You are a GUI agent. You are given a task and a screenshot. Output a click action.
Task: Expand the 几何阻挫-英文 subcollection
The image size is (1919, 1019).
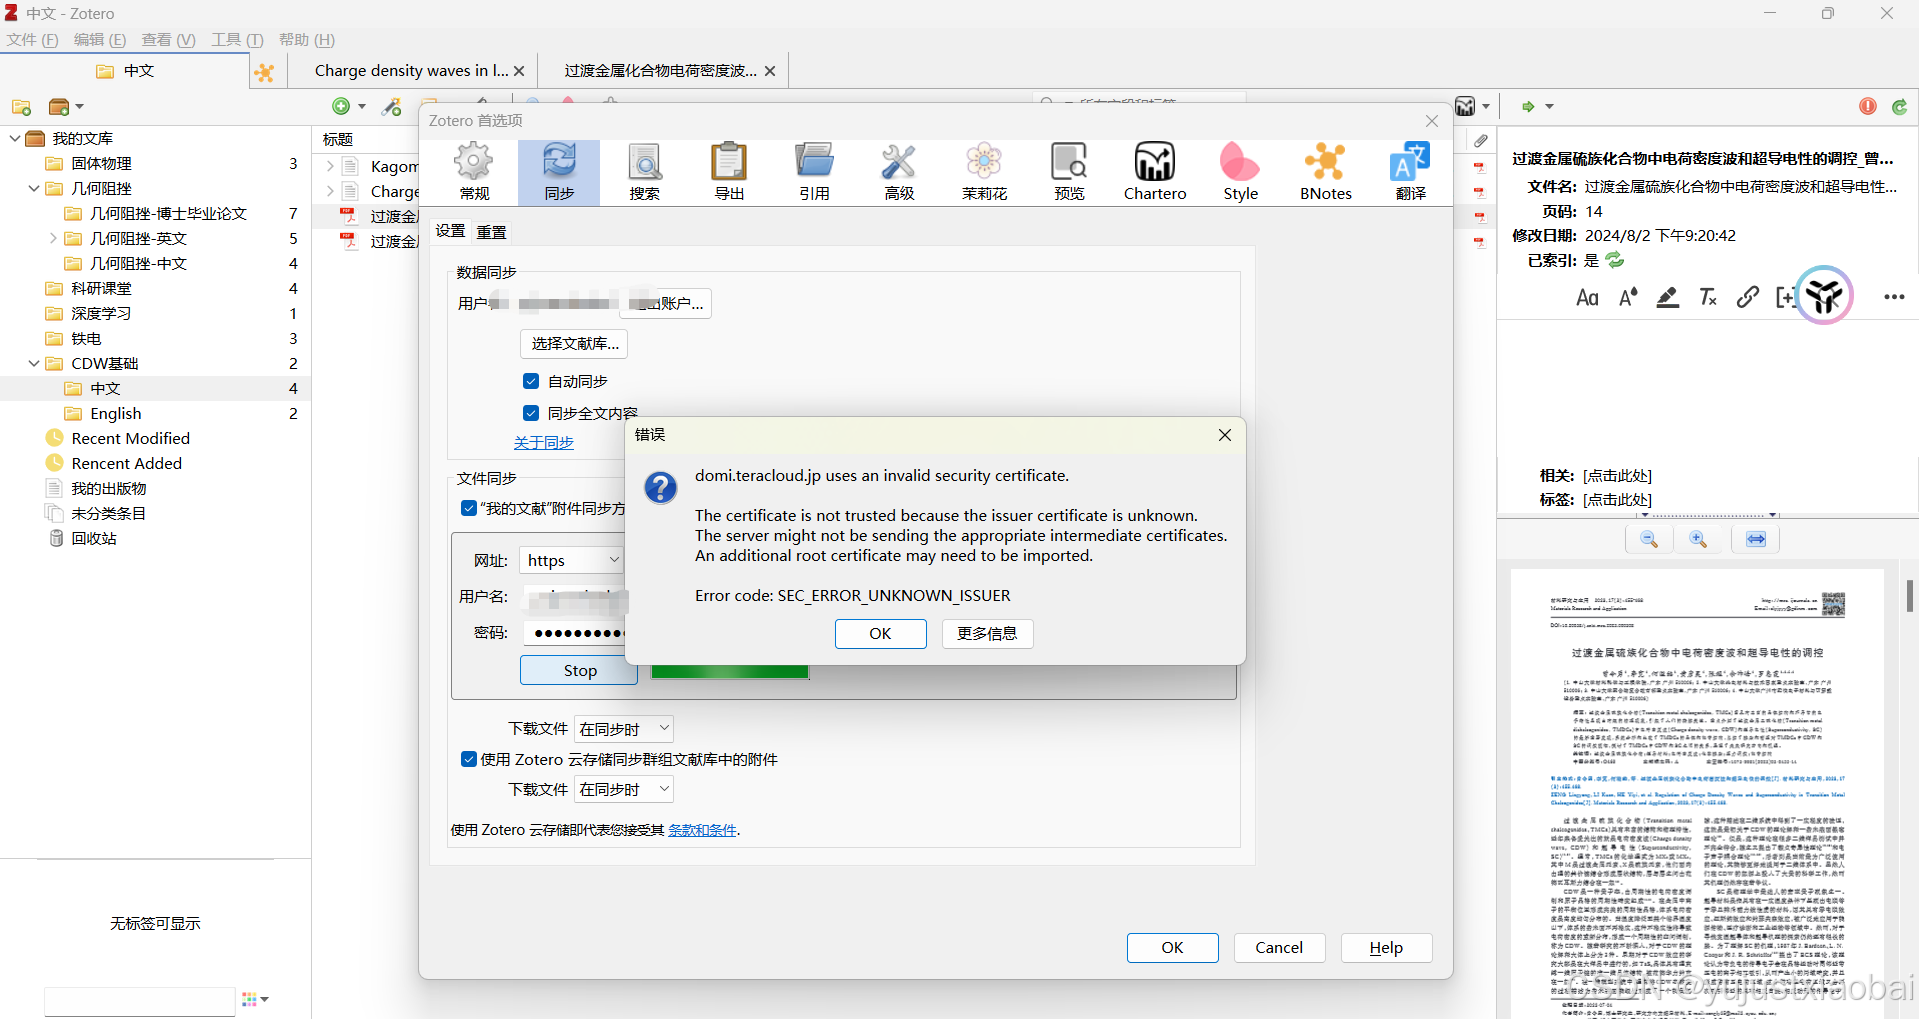pyautogui.click(x=53, y=238)
